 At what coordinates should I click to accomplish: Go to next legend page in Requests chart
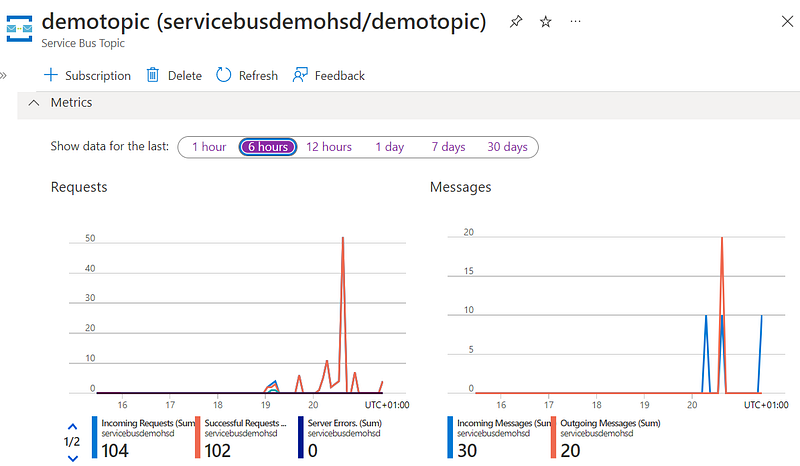pos(72,458)
